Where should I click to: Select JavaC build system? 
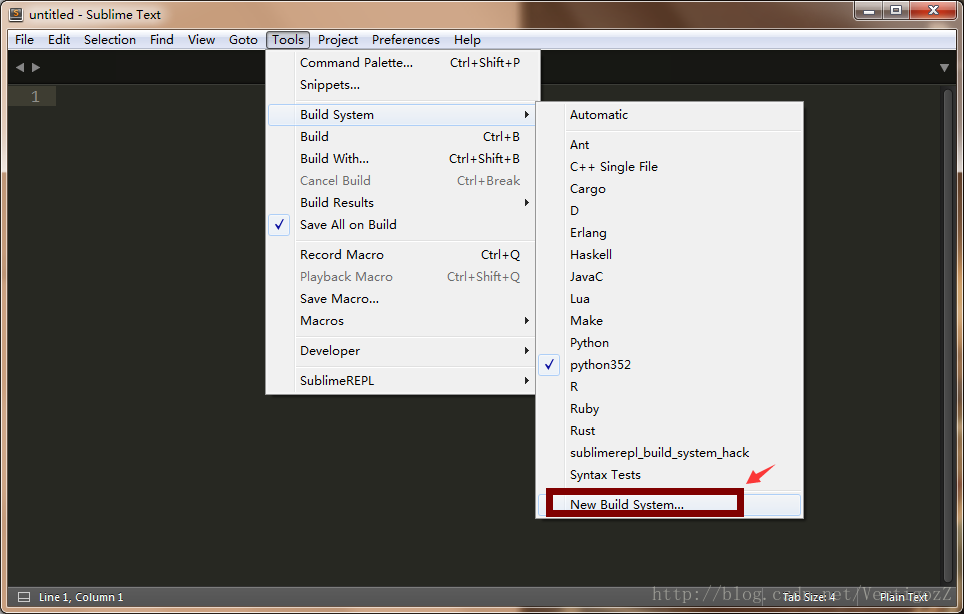(x=670, y=277)
